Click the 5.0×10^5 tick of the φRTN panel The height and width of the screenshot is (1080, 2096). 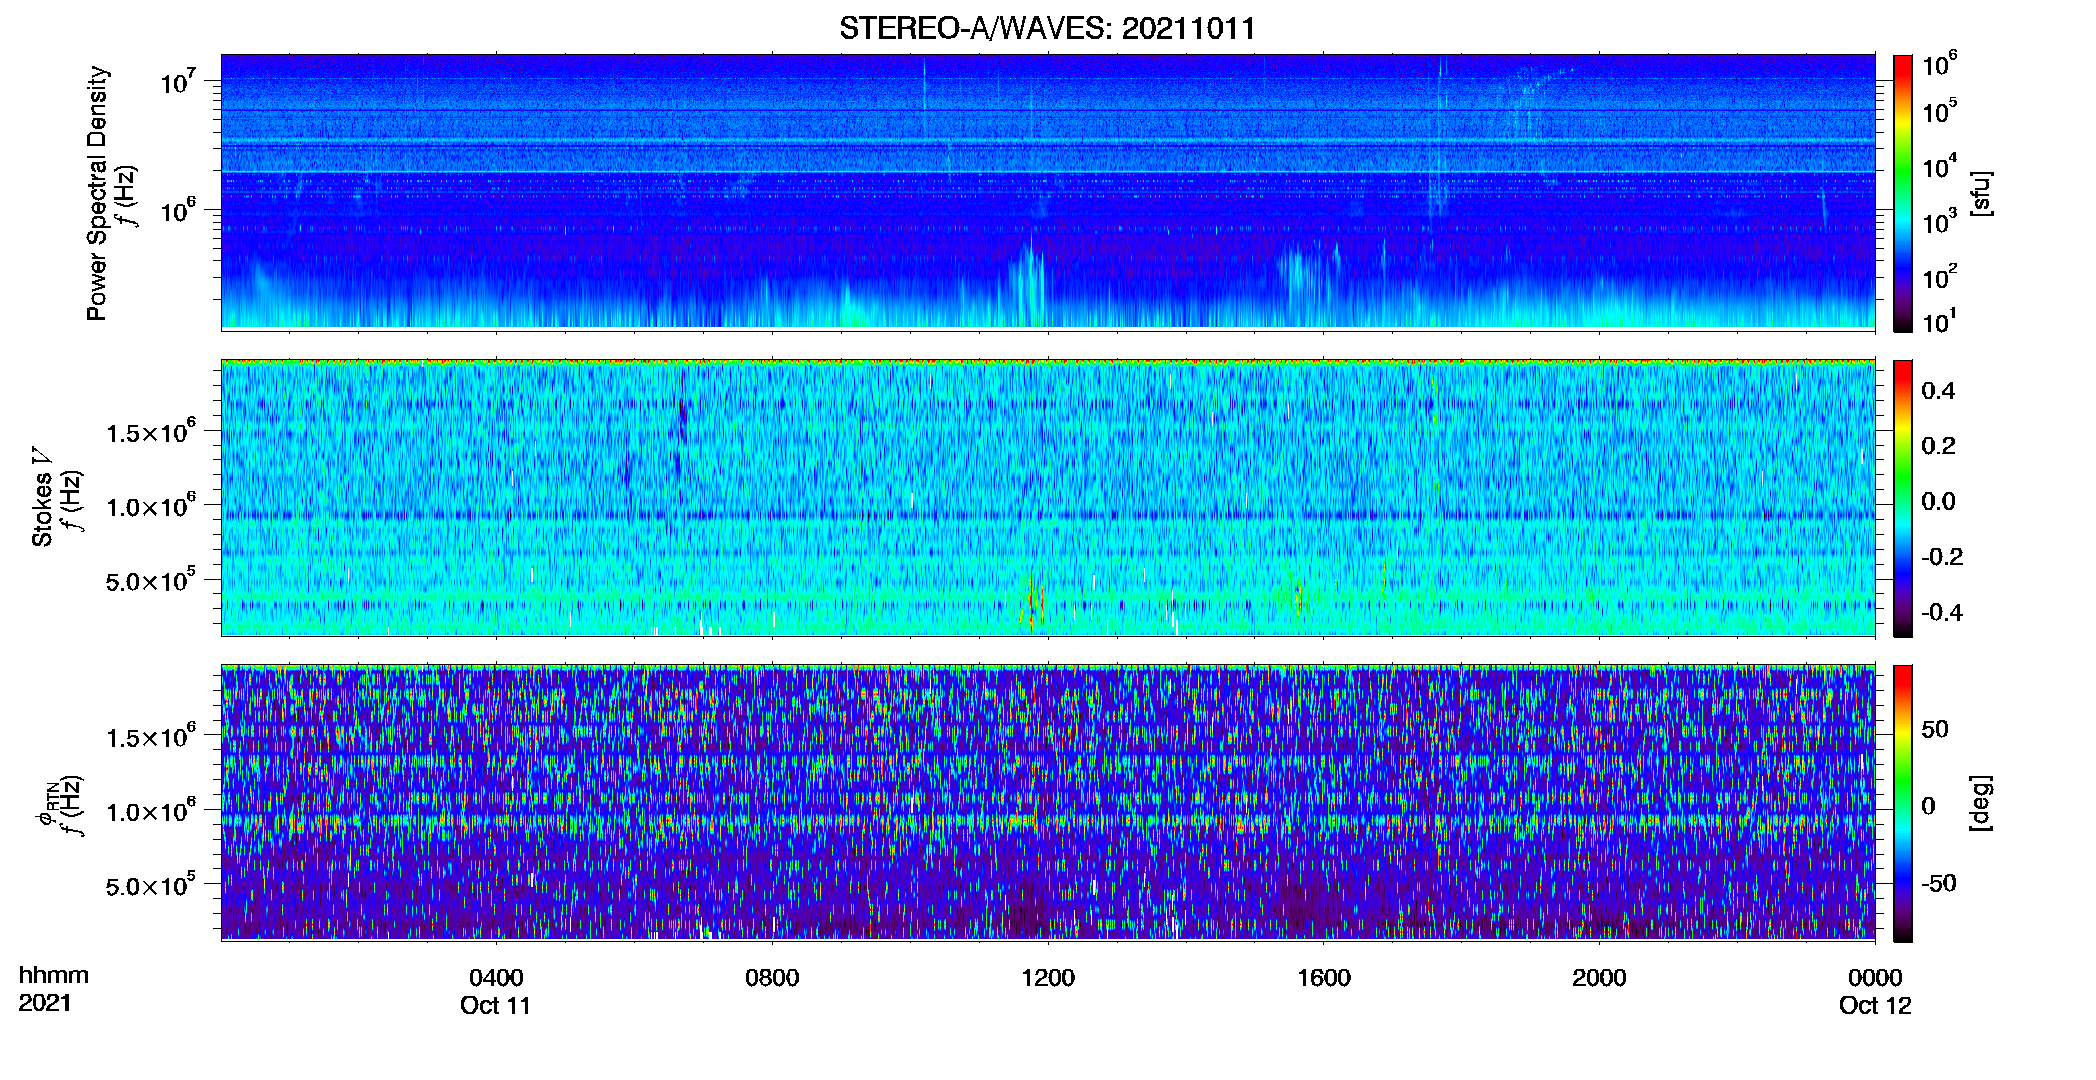point(151,885)
